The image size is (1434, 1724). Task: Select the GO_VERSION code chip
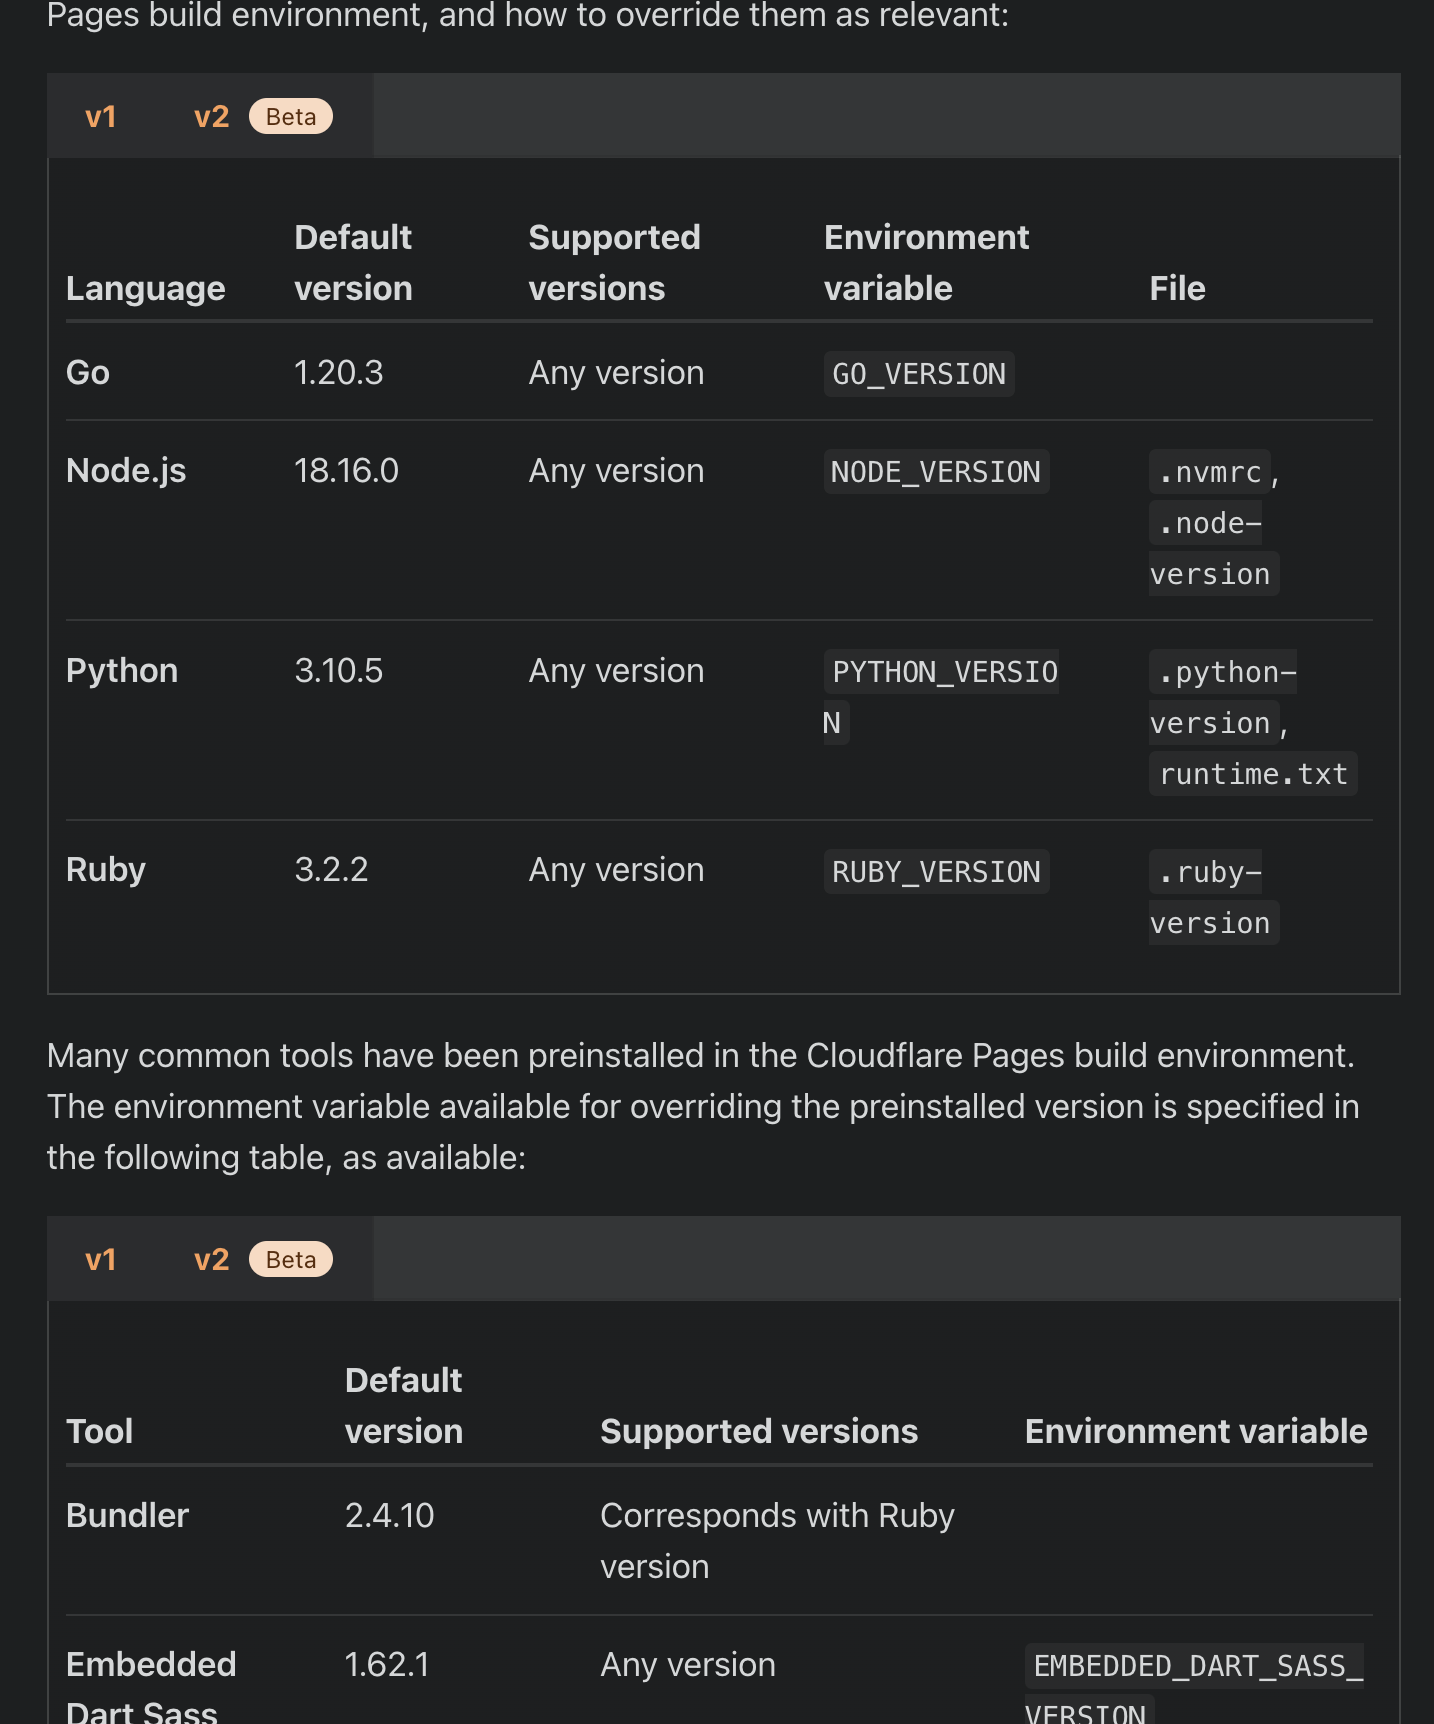click(918, 373)
